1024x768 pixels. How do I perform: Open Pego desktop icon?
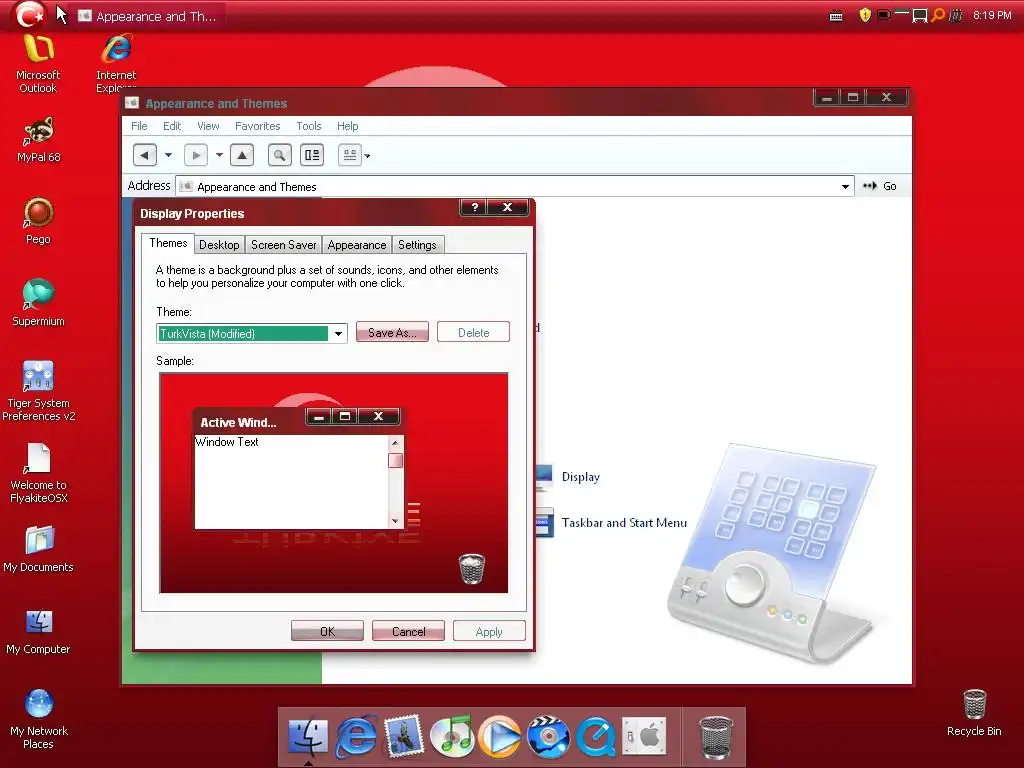coord(38,221)
